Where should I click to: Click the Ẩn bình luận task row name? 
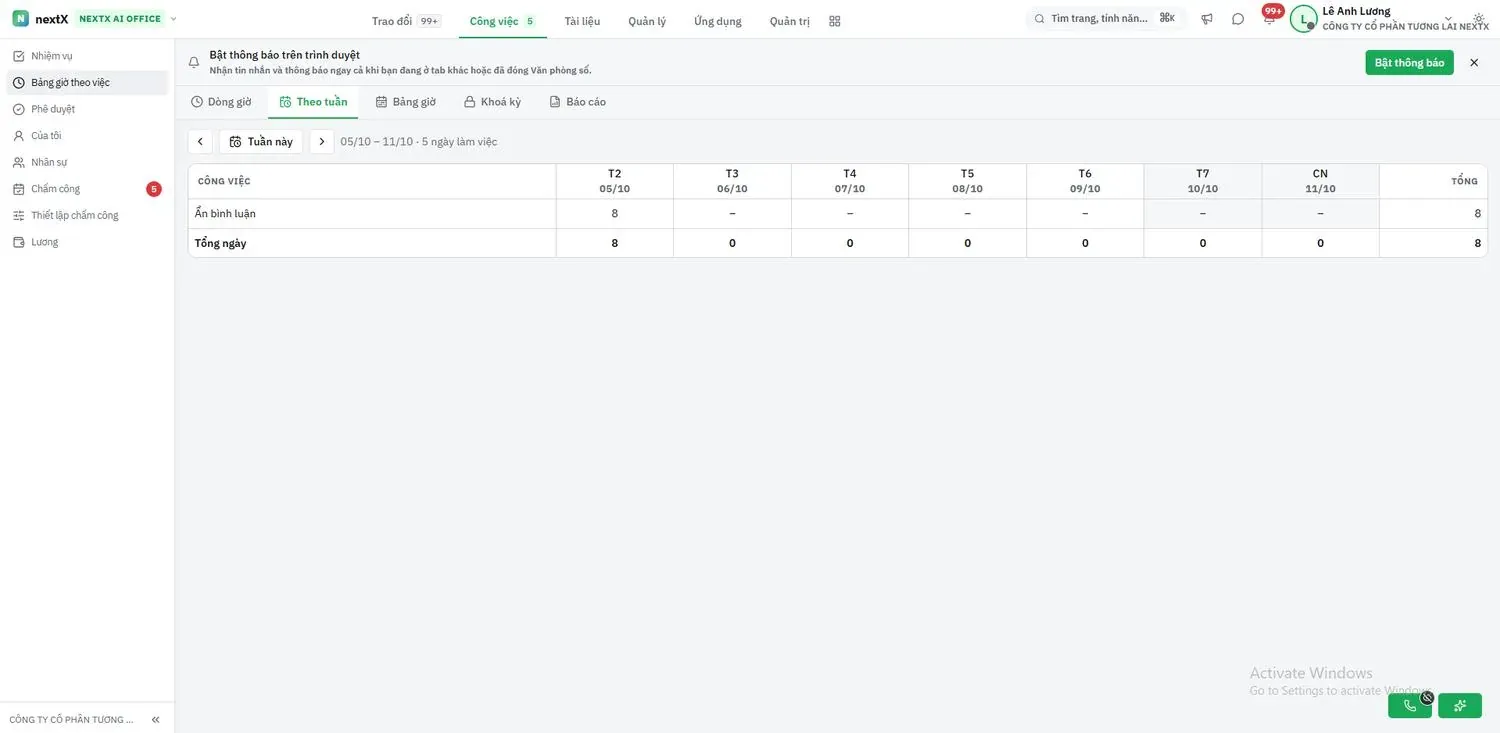(x=225, y=214)
